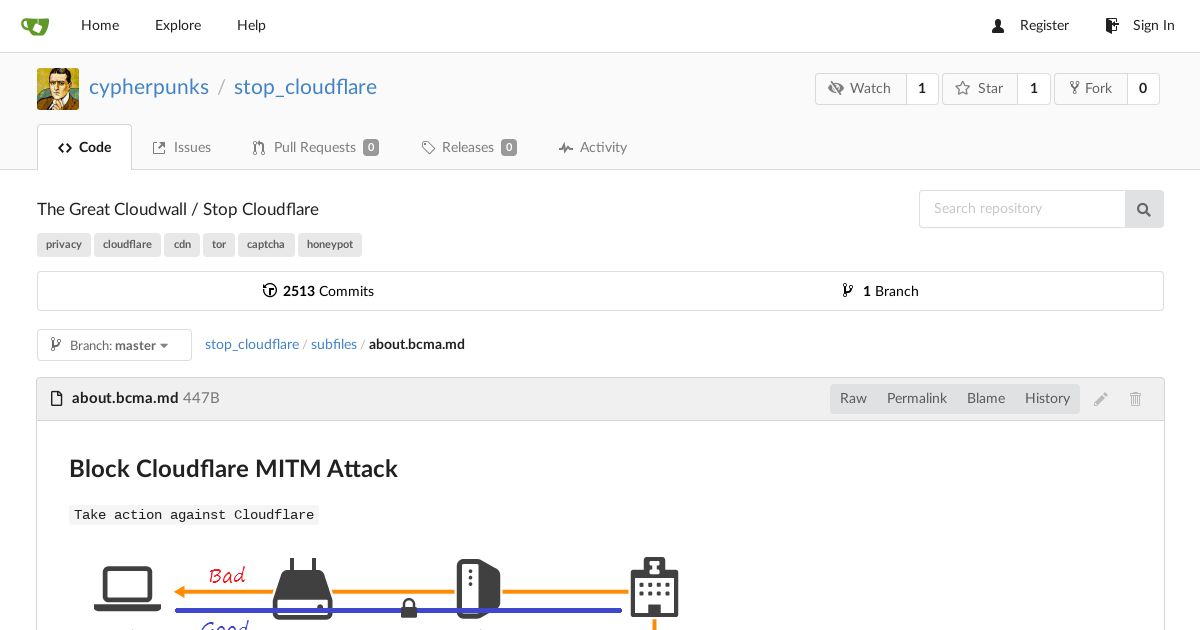The height and width of the screenshot is (630, 1200).
Task: Open the 1 Branch link
Action: (x=881, y=291)
